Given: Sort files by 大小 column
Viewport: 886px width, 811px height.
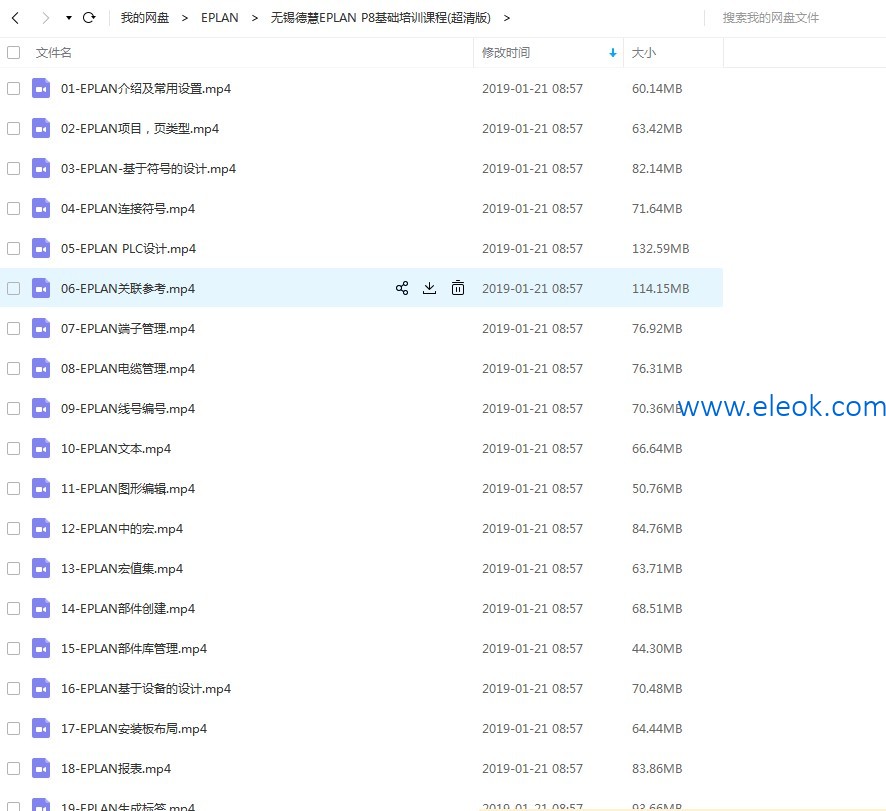Looking at the screenshot, I should tap(644, 53).
